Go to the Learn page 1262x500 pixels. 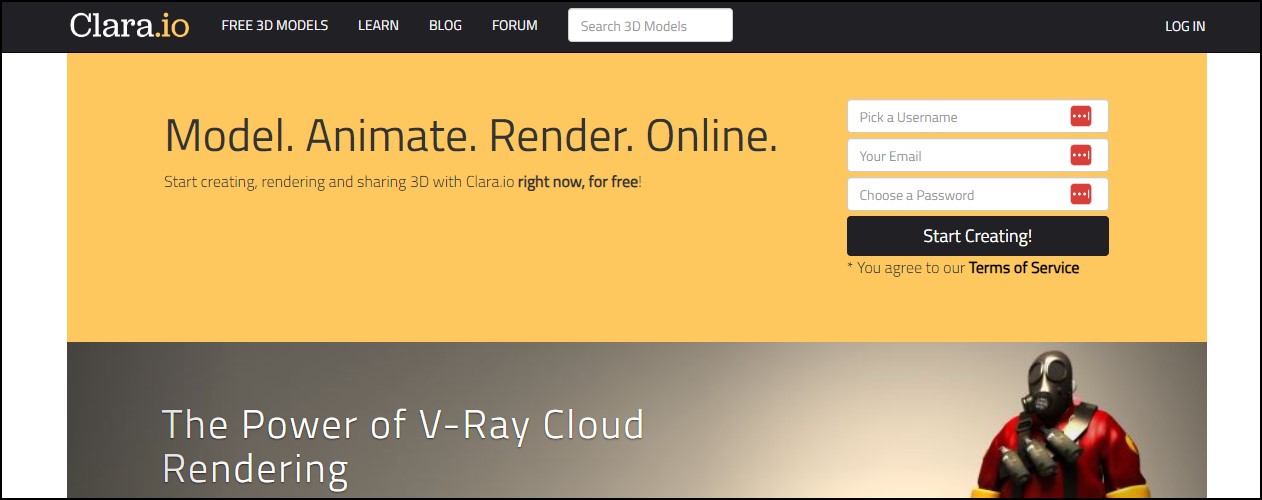(378, 26)
